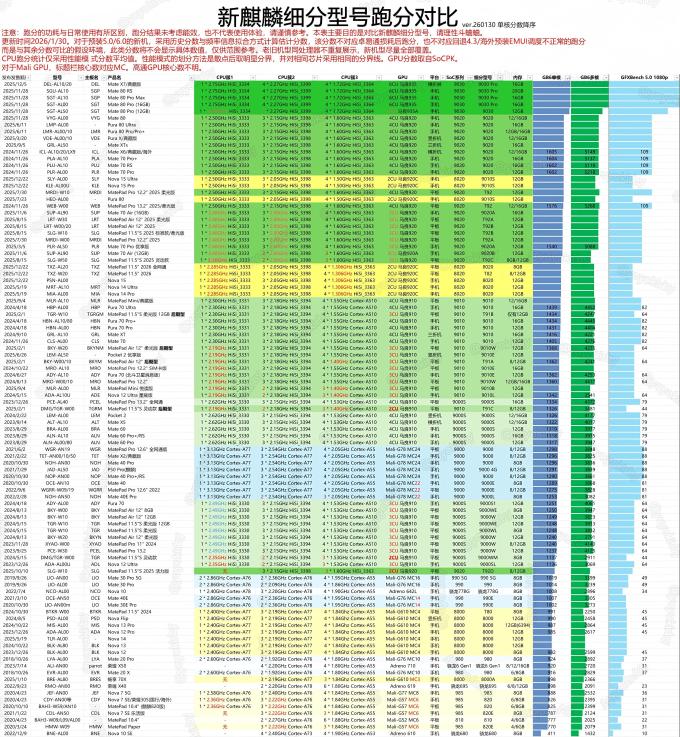The width and height of the screenshot is (680, 737).
Task: Select the Nova Flip product cell
Action: pyautogui.click(x=117, y=619)
